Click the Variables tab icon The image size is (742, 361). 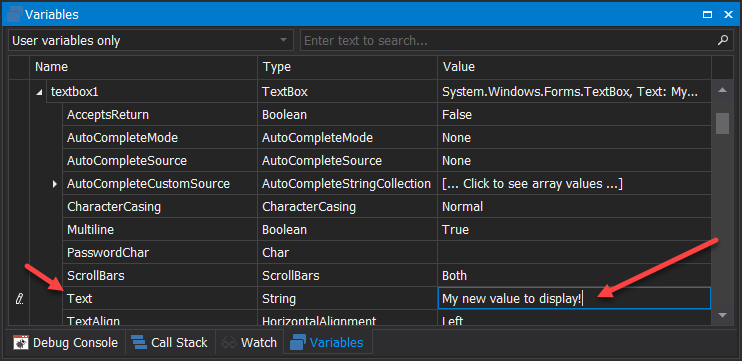pos(297,342)
